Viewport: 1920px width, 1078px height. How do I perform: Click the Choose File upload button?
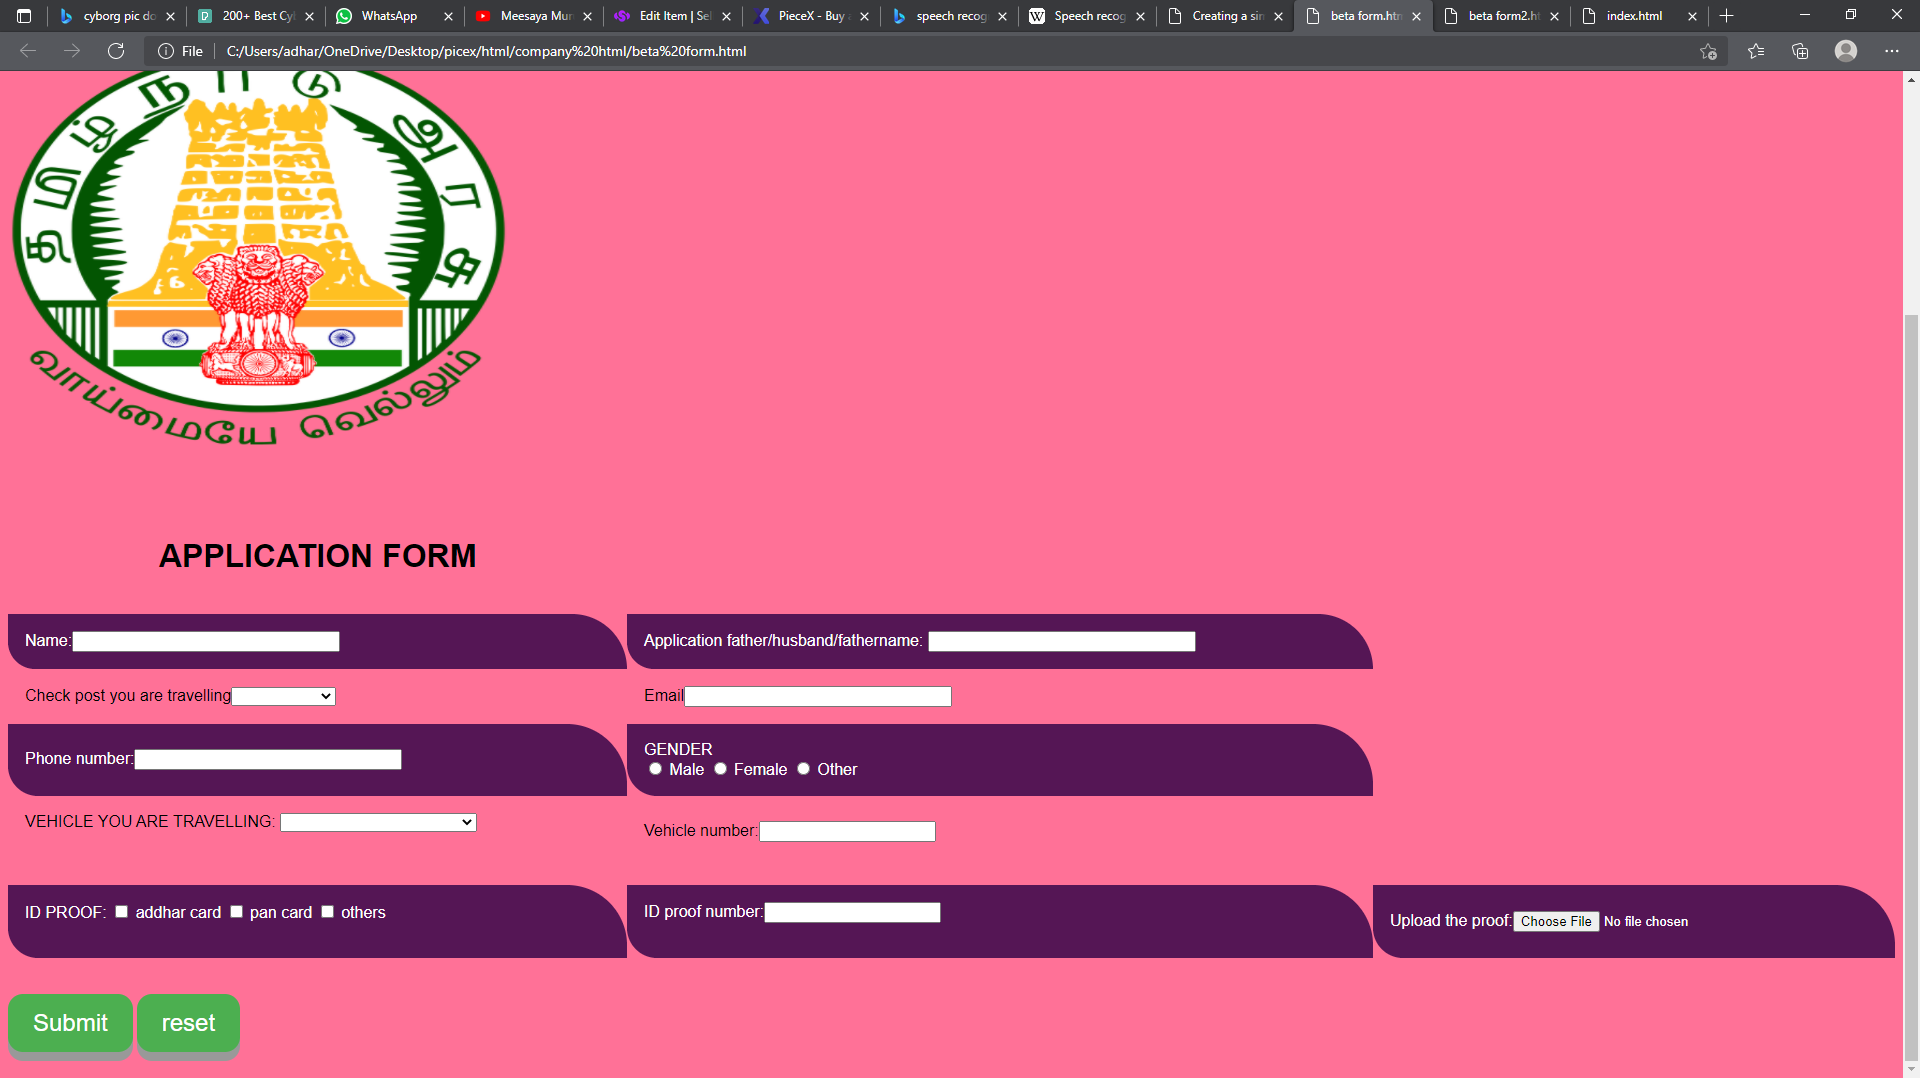coord(1555,921)
